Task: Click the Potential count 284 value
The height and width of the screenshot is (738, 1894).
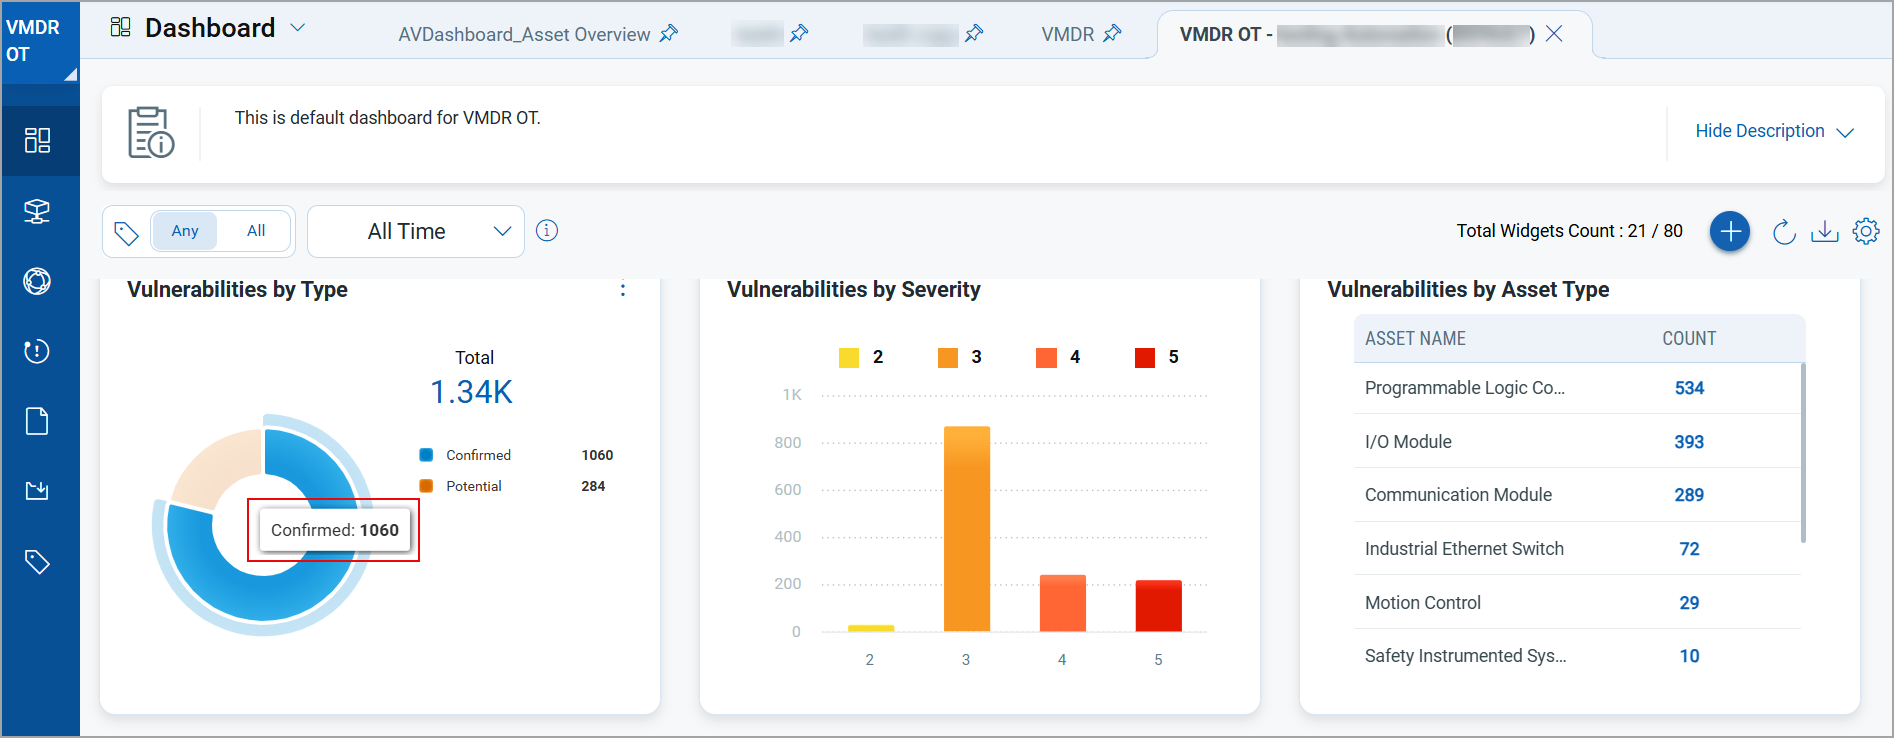Action: click(593, 486)
